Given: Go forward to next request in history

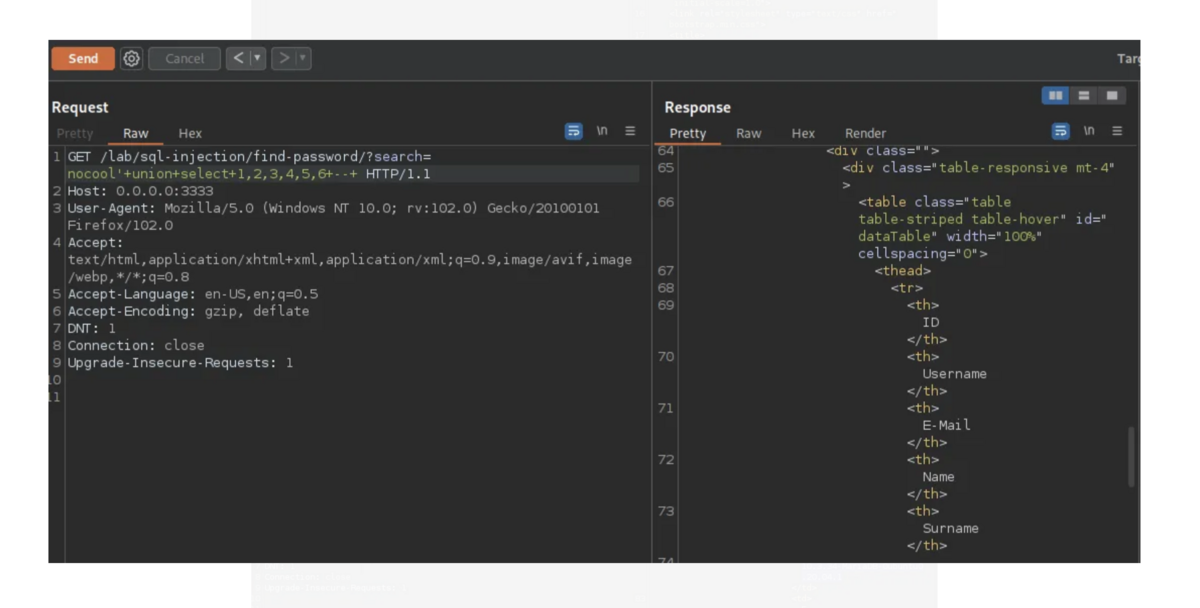Looking at the screenshot, I should 283,59.
